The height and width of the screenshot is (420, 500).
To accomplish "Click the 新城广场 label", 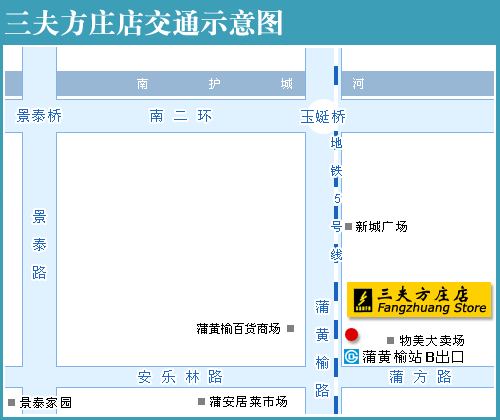I will 381,227.
